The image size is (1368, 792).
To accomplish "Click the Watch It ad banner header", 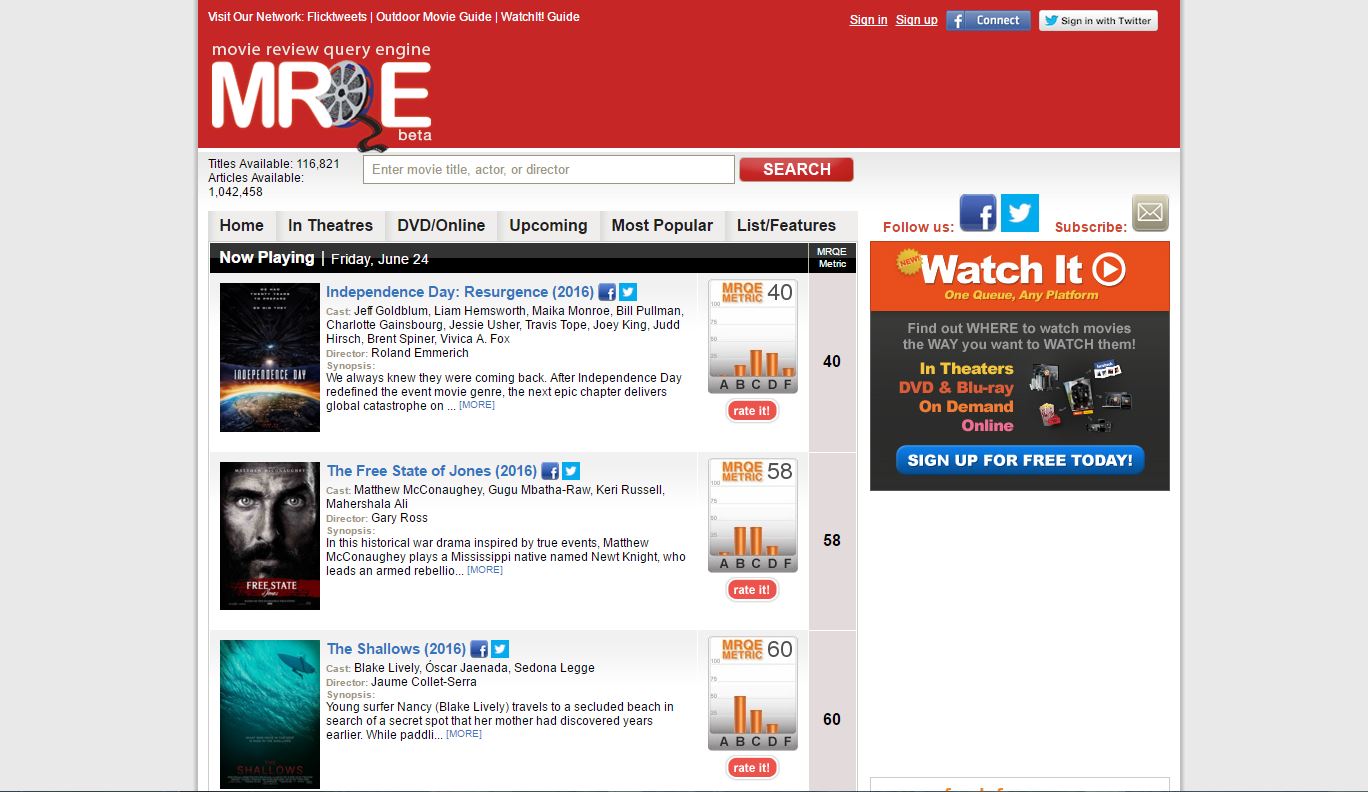I will coord(1020,276).
